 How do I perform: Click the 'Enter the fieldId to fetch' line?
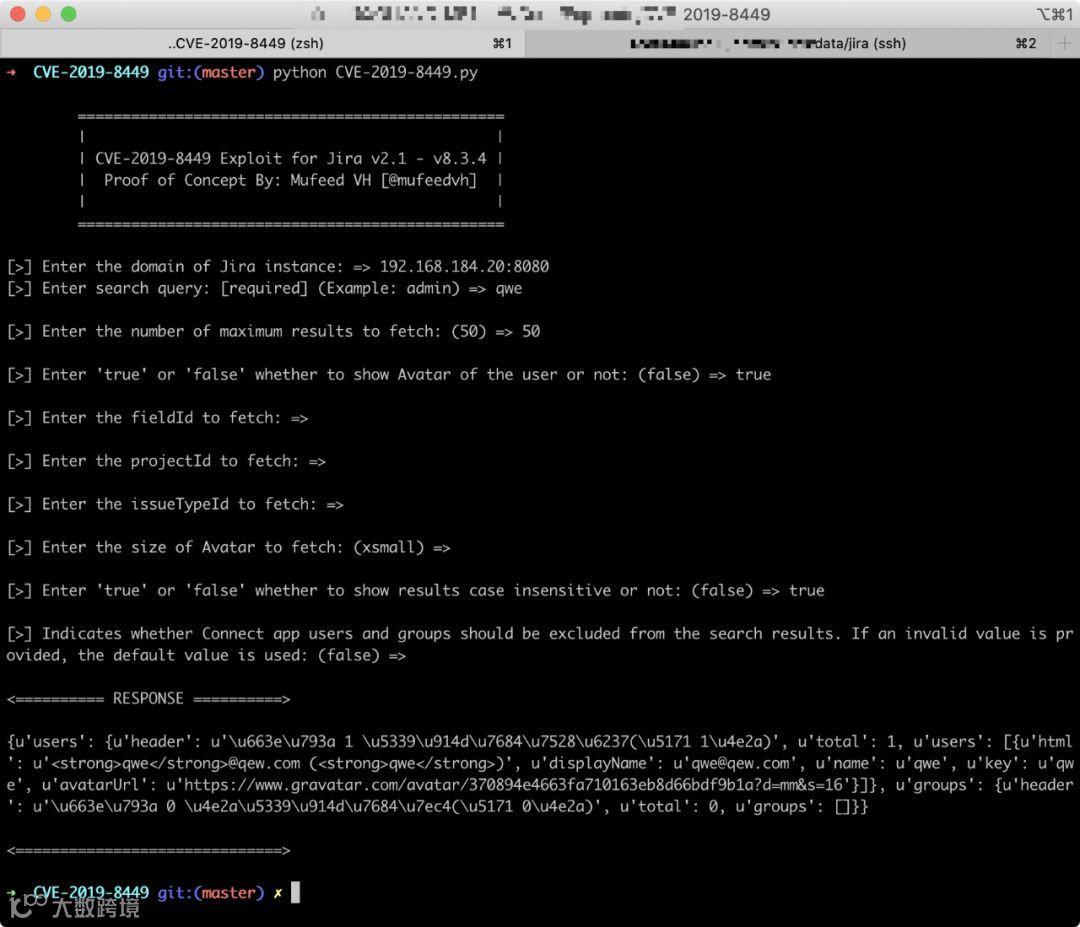point(158,418)
